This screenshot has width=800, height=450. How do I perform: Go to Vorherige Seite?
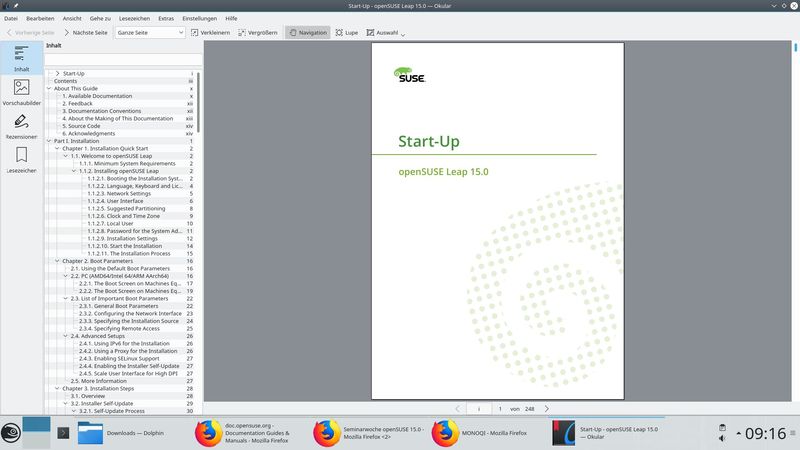point(30,33)
